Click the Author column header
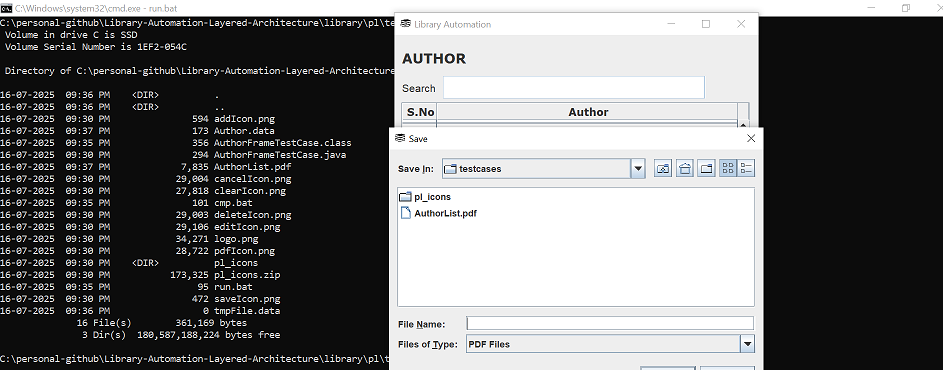This screenshot has width=943, height=370. point(588,113)
